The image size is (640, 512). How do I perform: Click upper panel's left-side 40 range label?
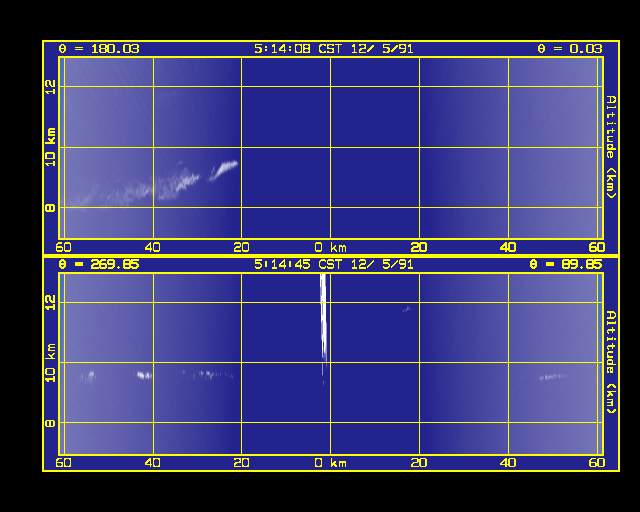[153, 247]
